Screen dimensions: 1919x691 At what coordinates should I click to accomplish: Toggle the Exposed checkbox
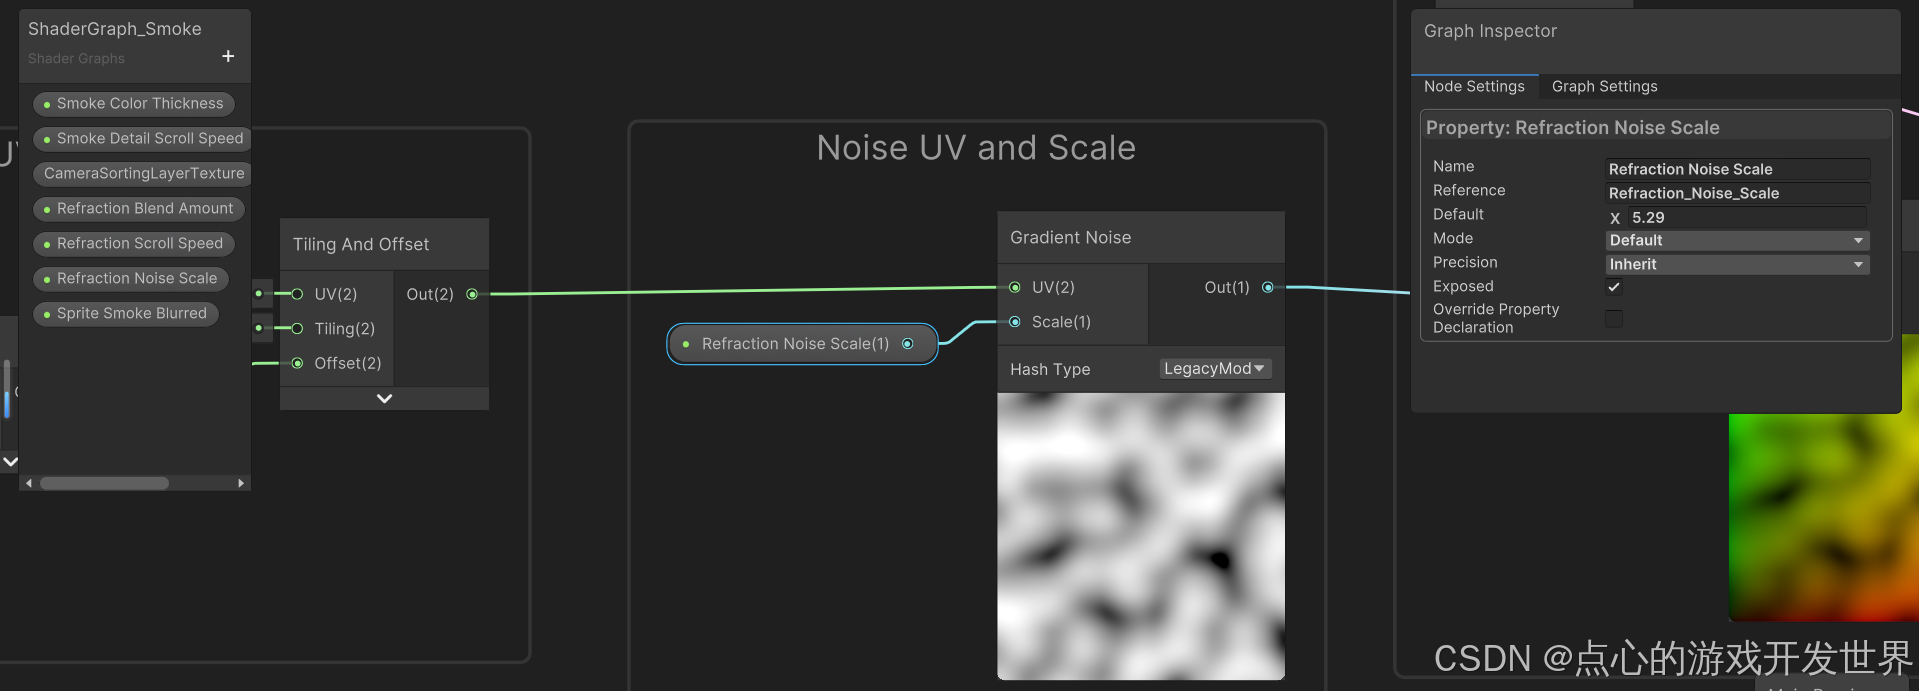[x=1614, y=287]
